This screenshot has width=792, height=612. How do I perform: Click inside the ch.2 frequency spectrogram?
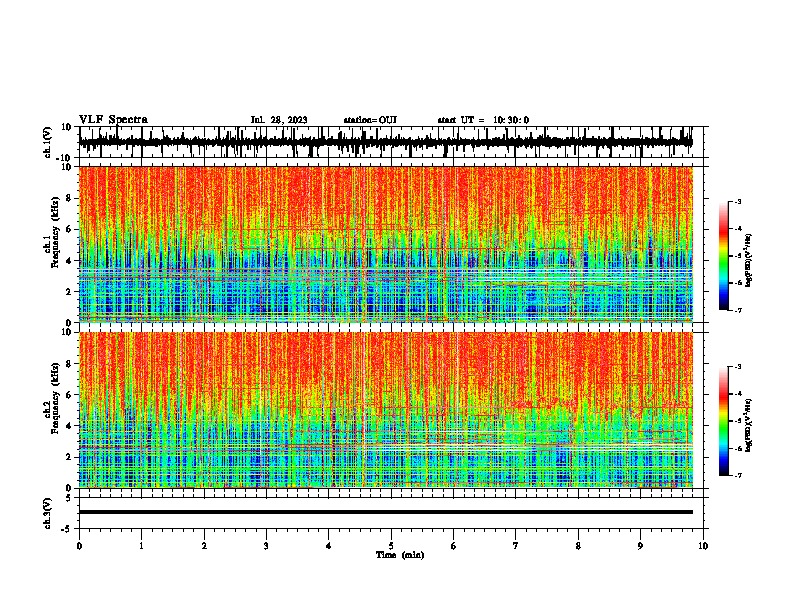(386, 410)
